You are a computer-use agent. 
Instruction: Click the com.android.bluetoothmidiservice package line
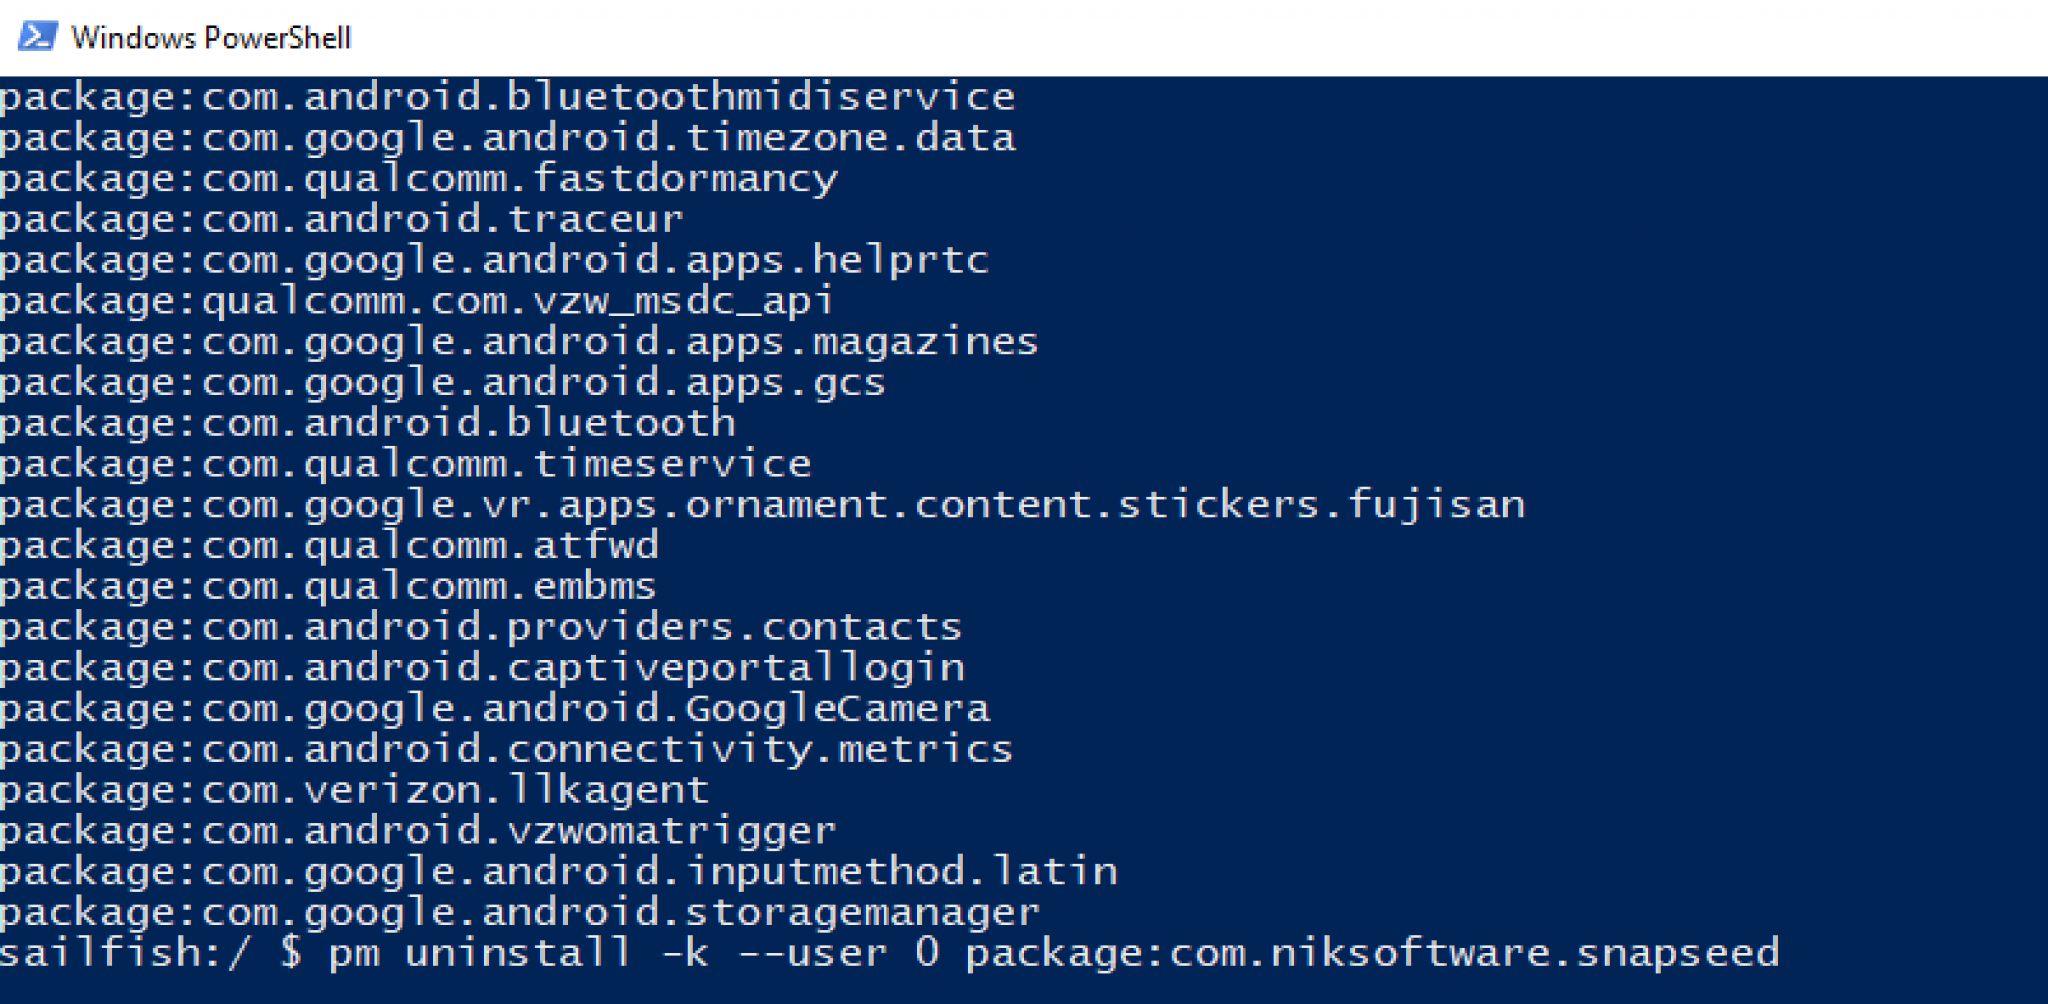tap(507, 97)
